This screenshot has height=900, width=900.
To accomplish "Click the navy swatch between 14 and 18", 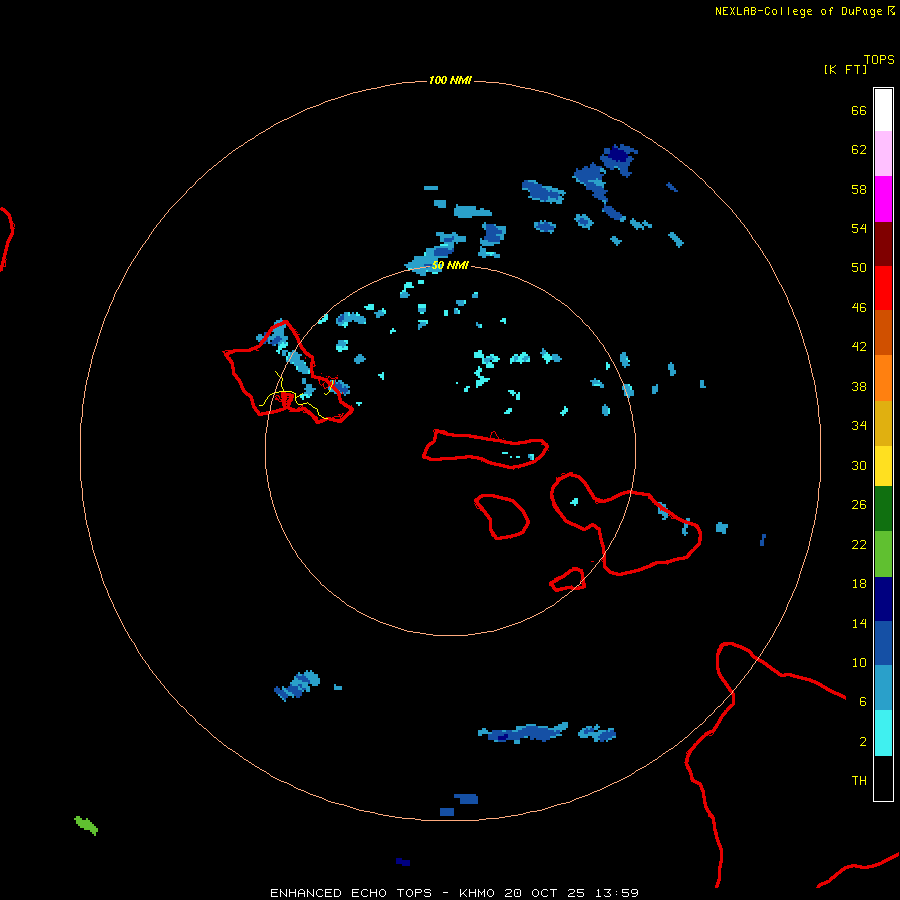I will point(883,599).
